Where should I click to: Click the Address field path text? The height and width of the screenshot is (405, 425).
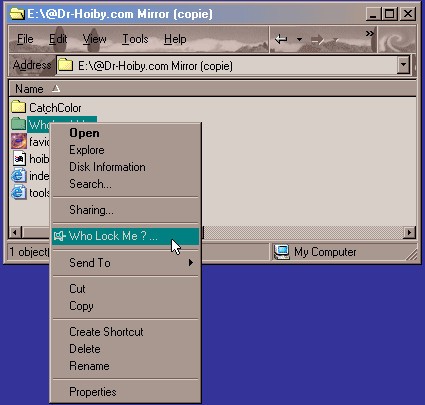tap(155, 66)
